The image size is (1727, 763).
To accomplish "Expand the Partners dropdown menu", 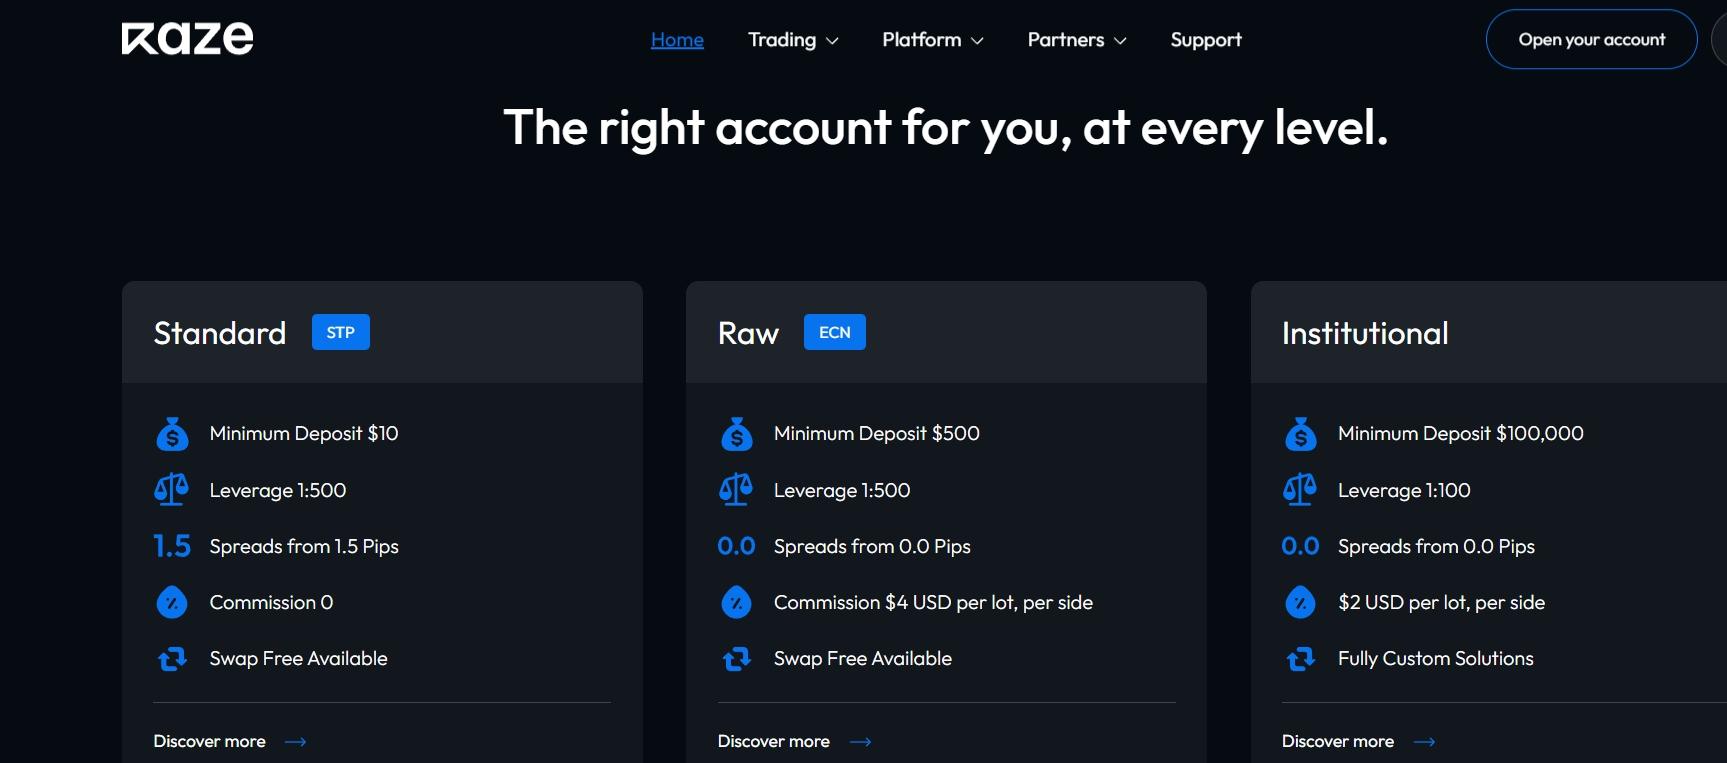I will coord(1077,40).
